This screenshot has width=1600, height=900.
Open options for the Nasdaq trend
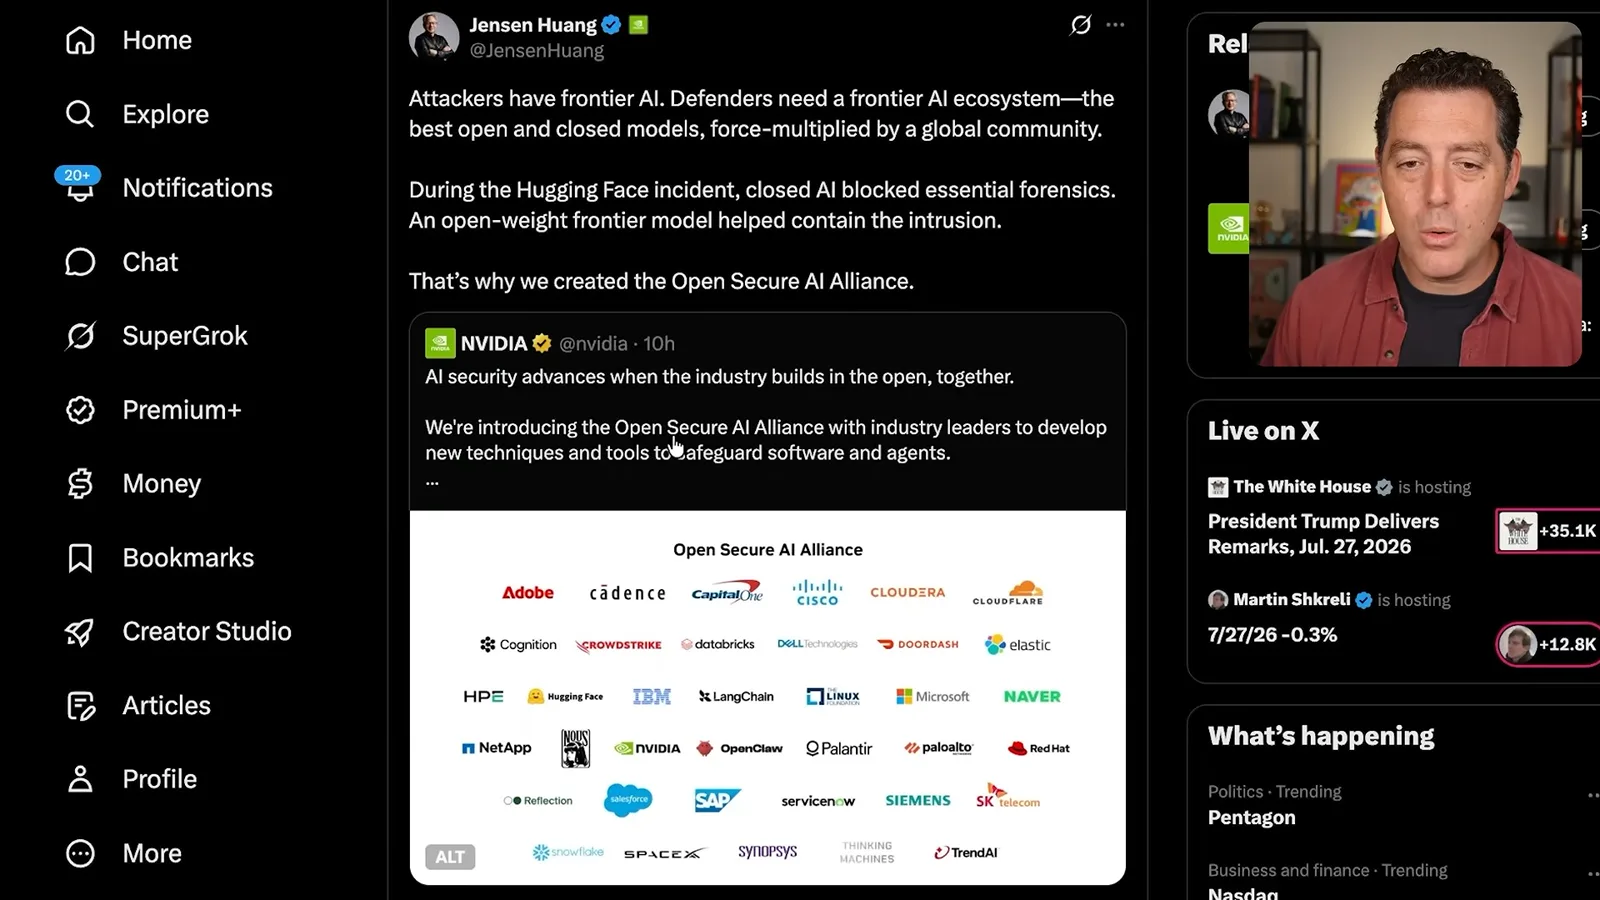(1592, 874)
